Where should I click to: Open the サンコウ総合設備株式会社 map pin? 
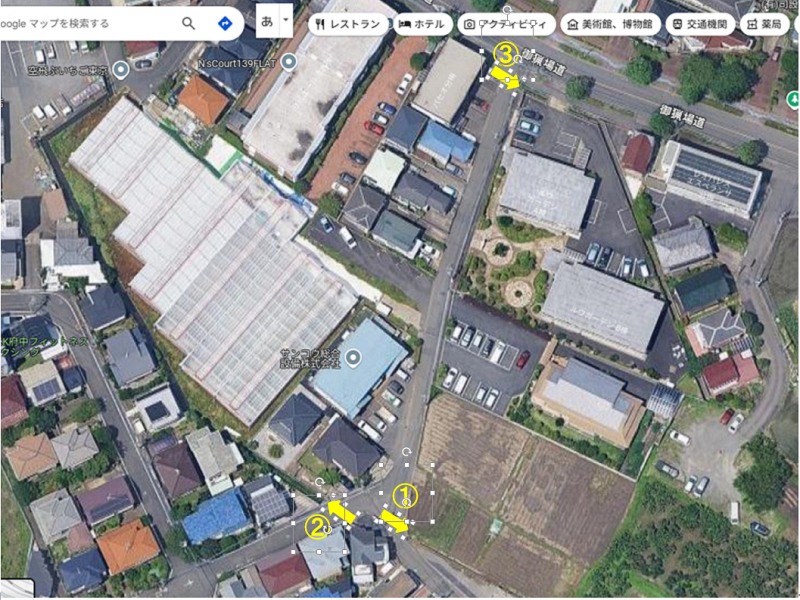(x=353, y=358)
